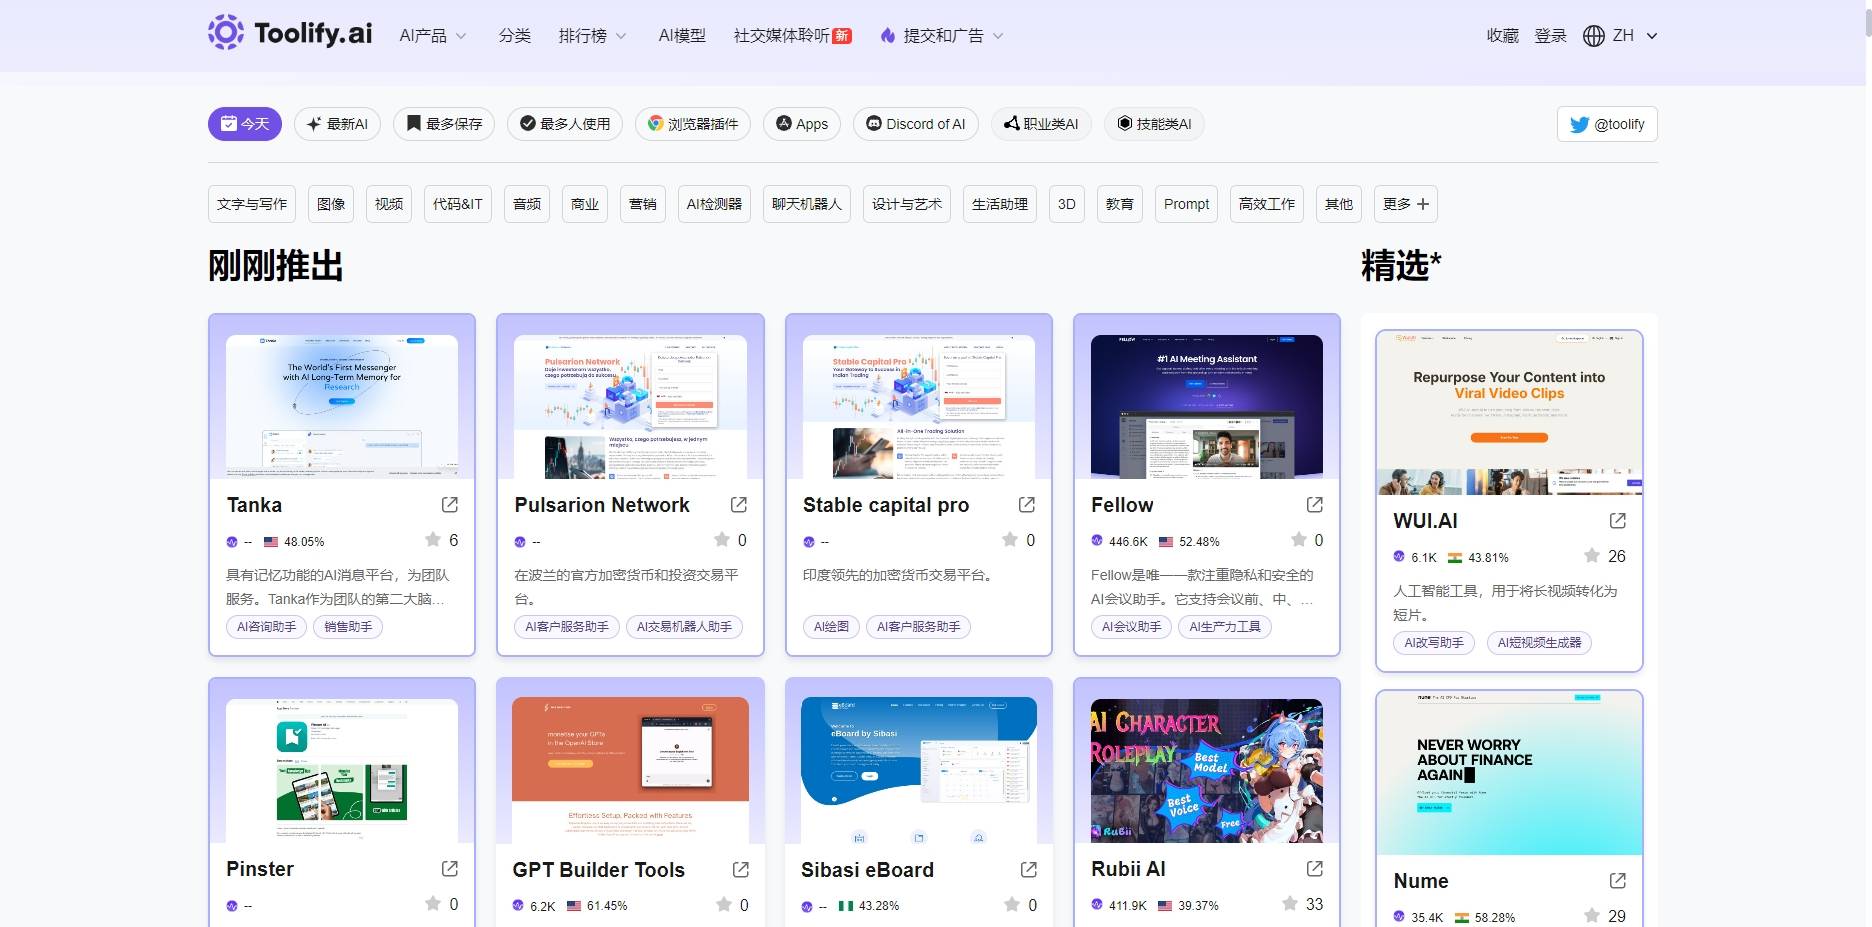This screenshot has height=927, width=1872.
Task: Star the GPT Builder Tools card
Action: click(724, 905)
